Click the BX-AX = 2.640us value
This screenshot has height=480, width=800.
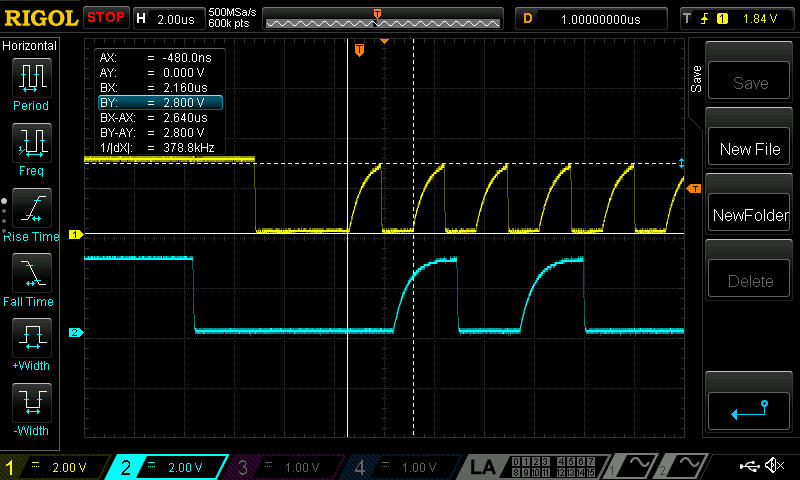(185, 118)
